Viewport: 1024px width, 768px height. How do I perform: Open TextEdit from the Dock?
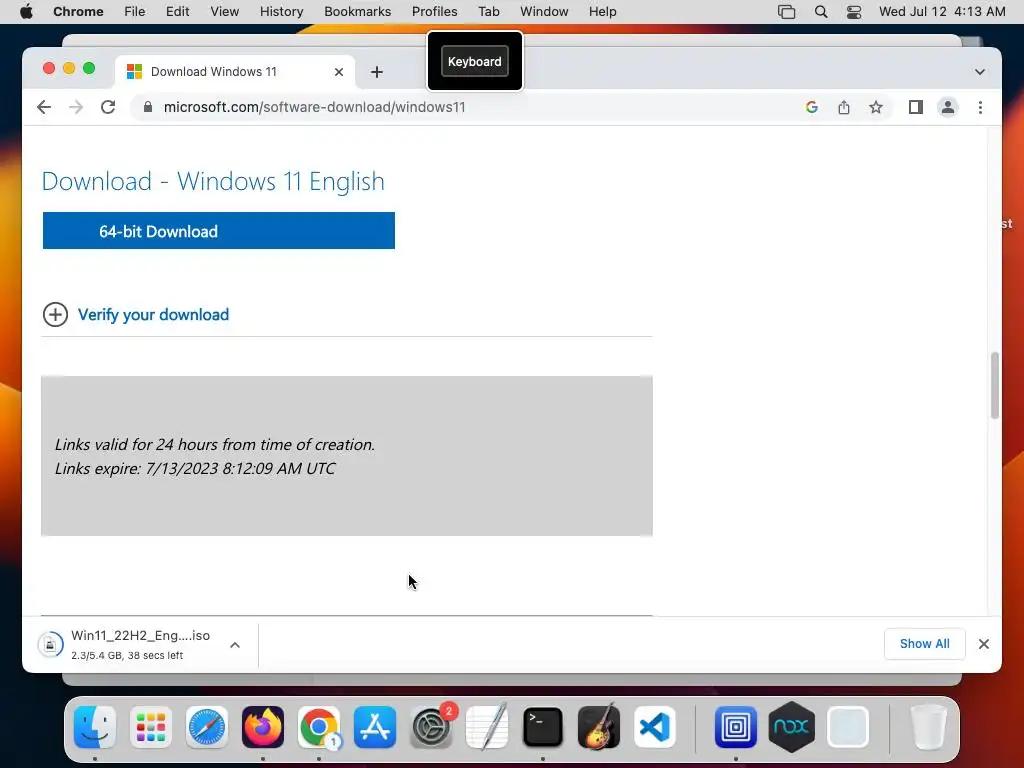487,726
